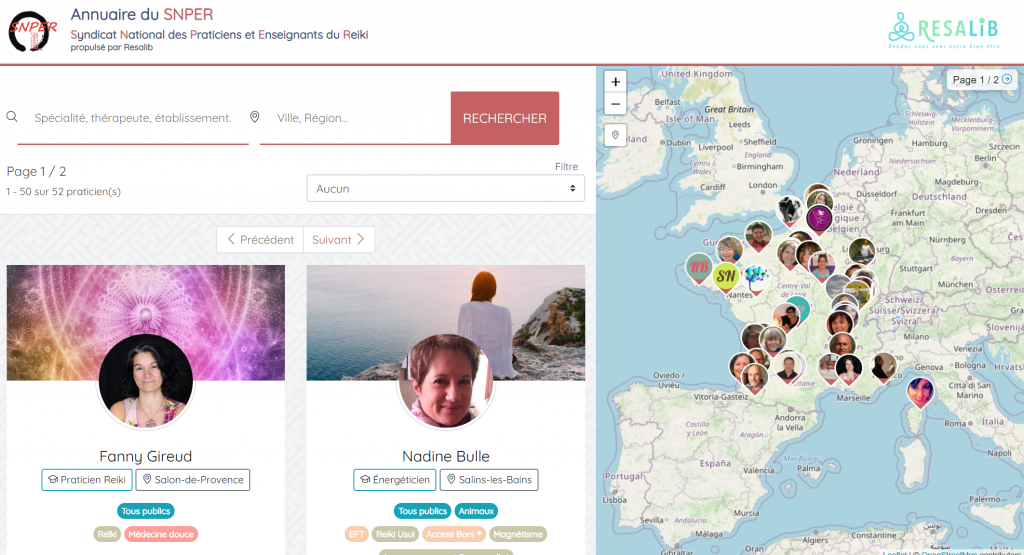Select the Normandy marker with person in red
The image size is (1024, 555).
pyautogui.click(x=758, y=236)
